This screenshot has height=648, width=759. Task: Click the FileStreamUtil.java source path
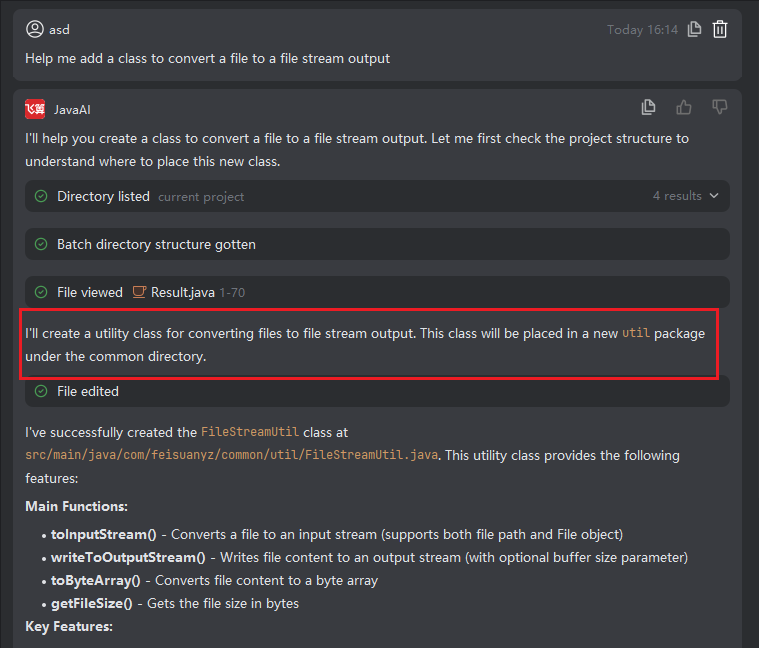(x=233, y=455)
